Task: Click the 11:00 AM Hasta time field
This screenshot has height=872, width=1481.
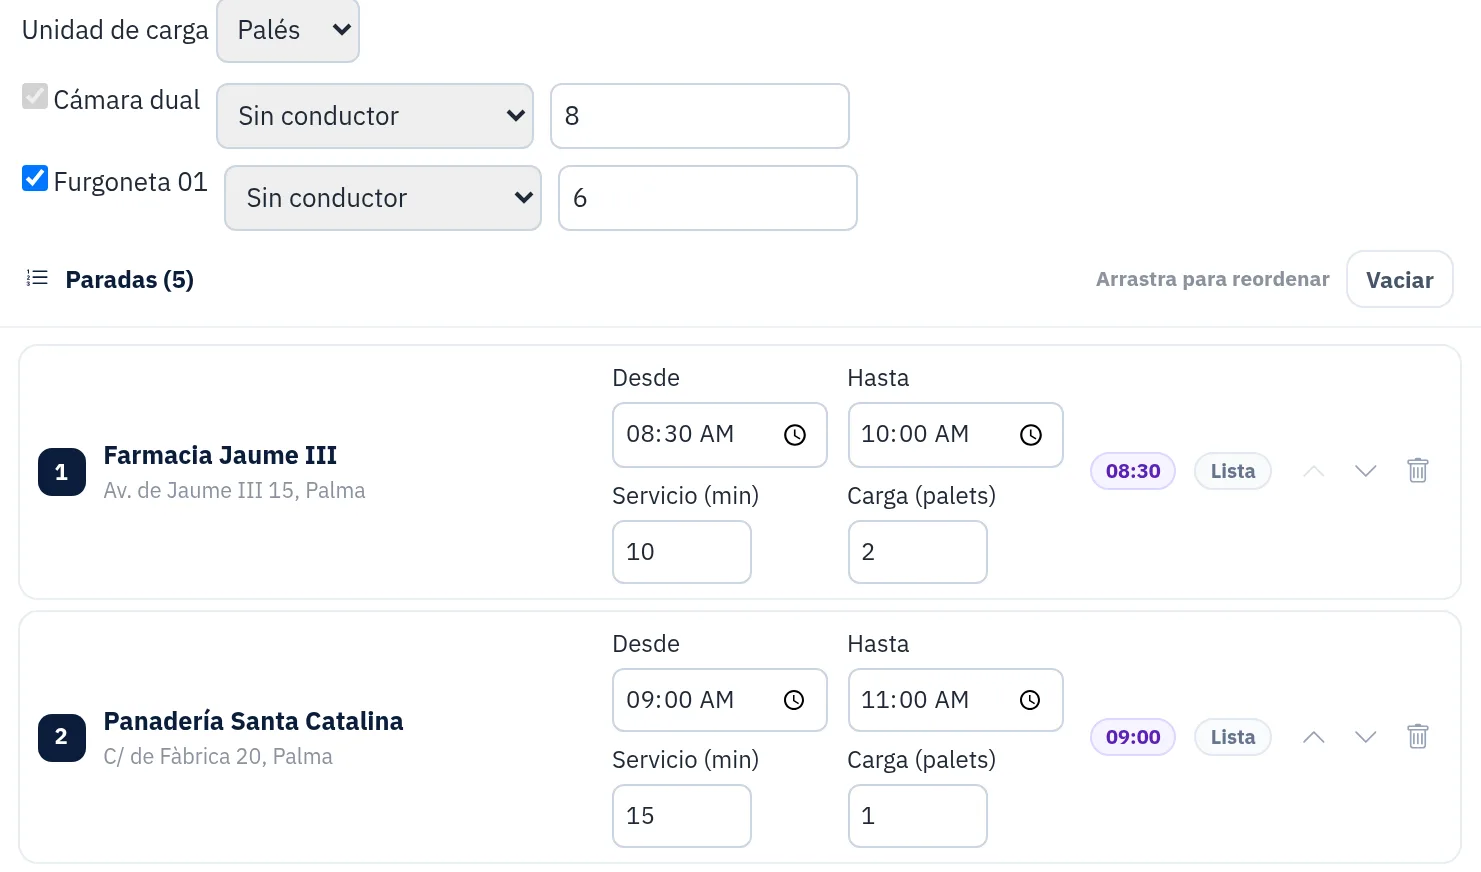Action: coord(956,700)
